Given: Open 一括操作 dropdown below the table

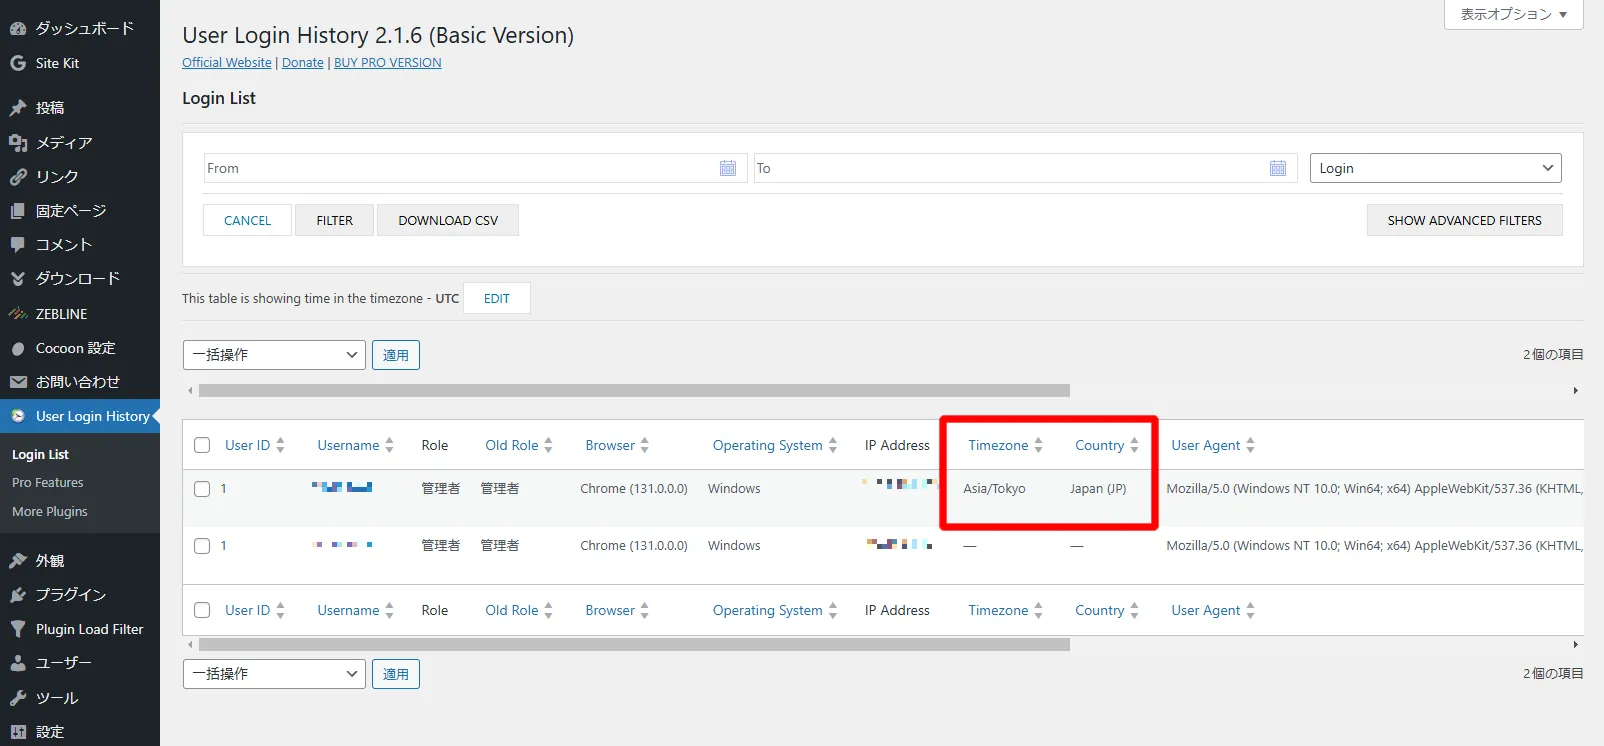Looking at the screenshot, I should pyautogui.click(x=274, y=674).
